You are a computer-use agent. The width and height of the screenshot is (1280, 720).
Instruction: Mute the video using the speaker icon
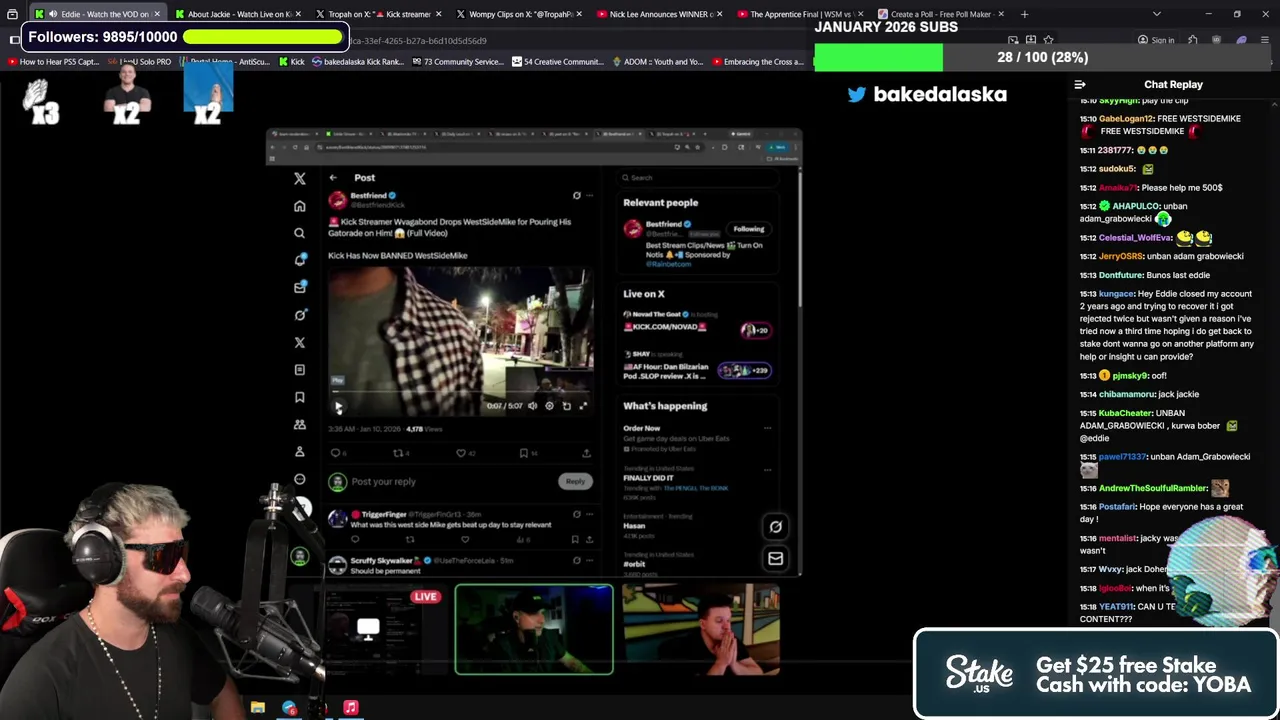click(x=532, y=406)
